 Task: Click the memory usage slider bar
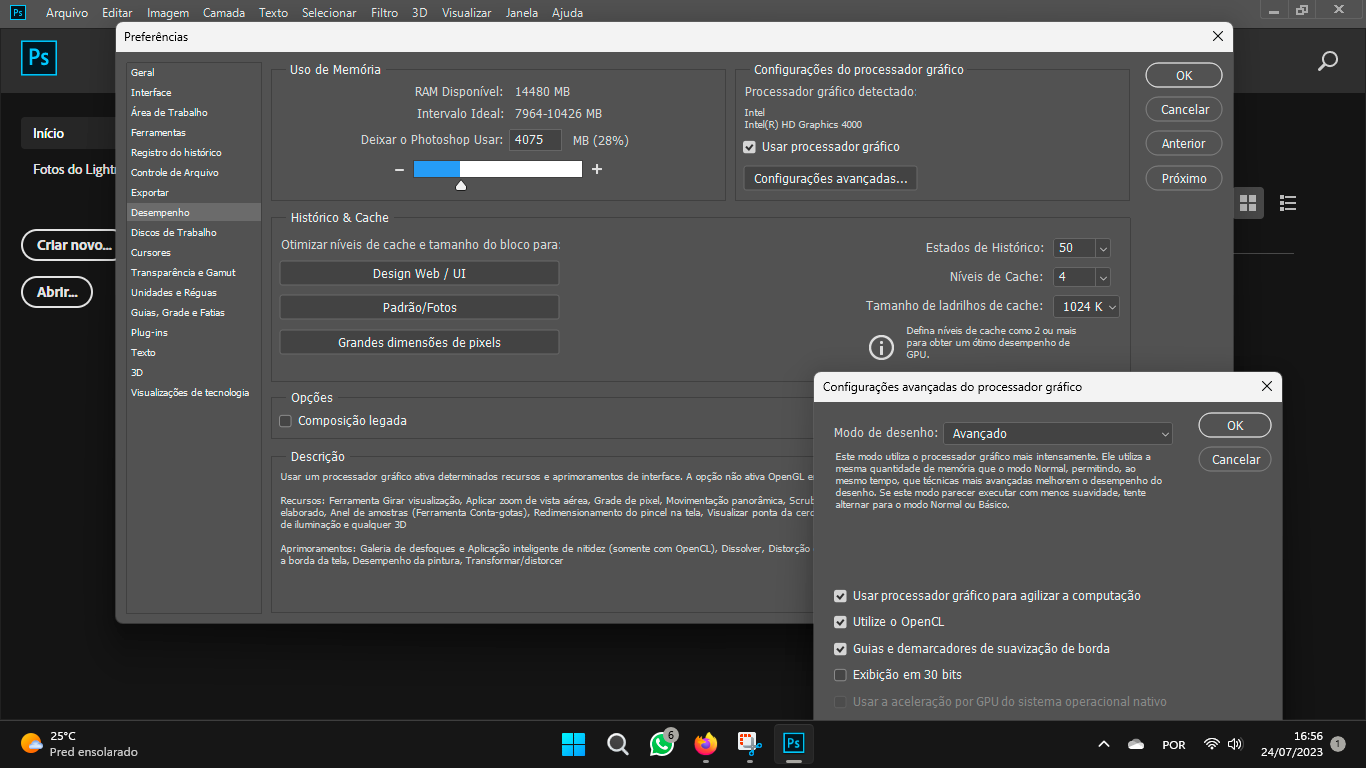coord(498,169)
